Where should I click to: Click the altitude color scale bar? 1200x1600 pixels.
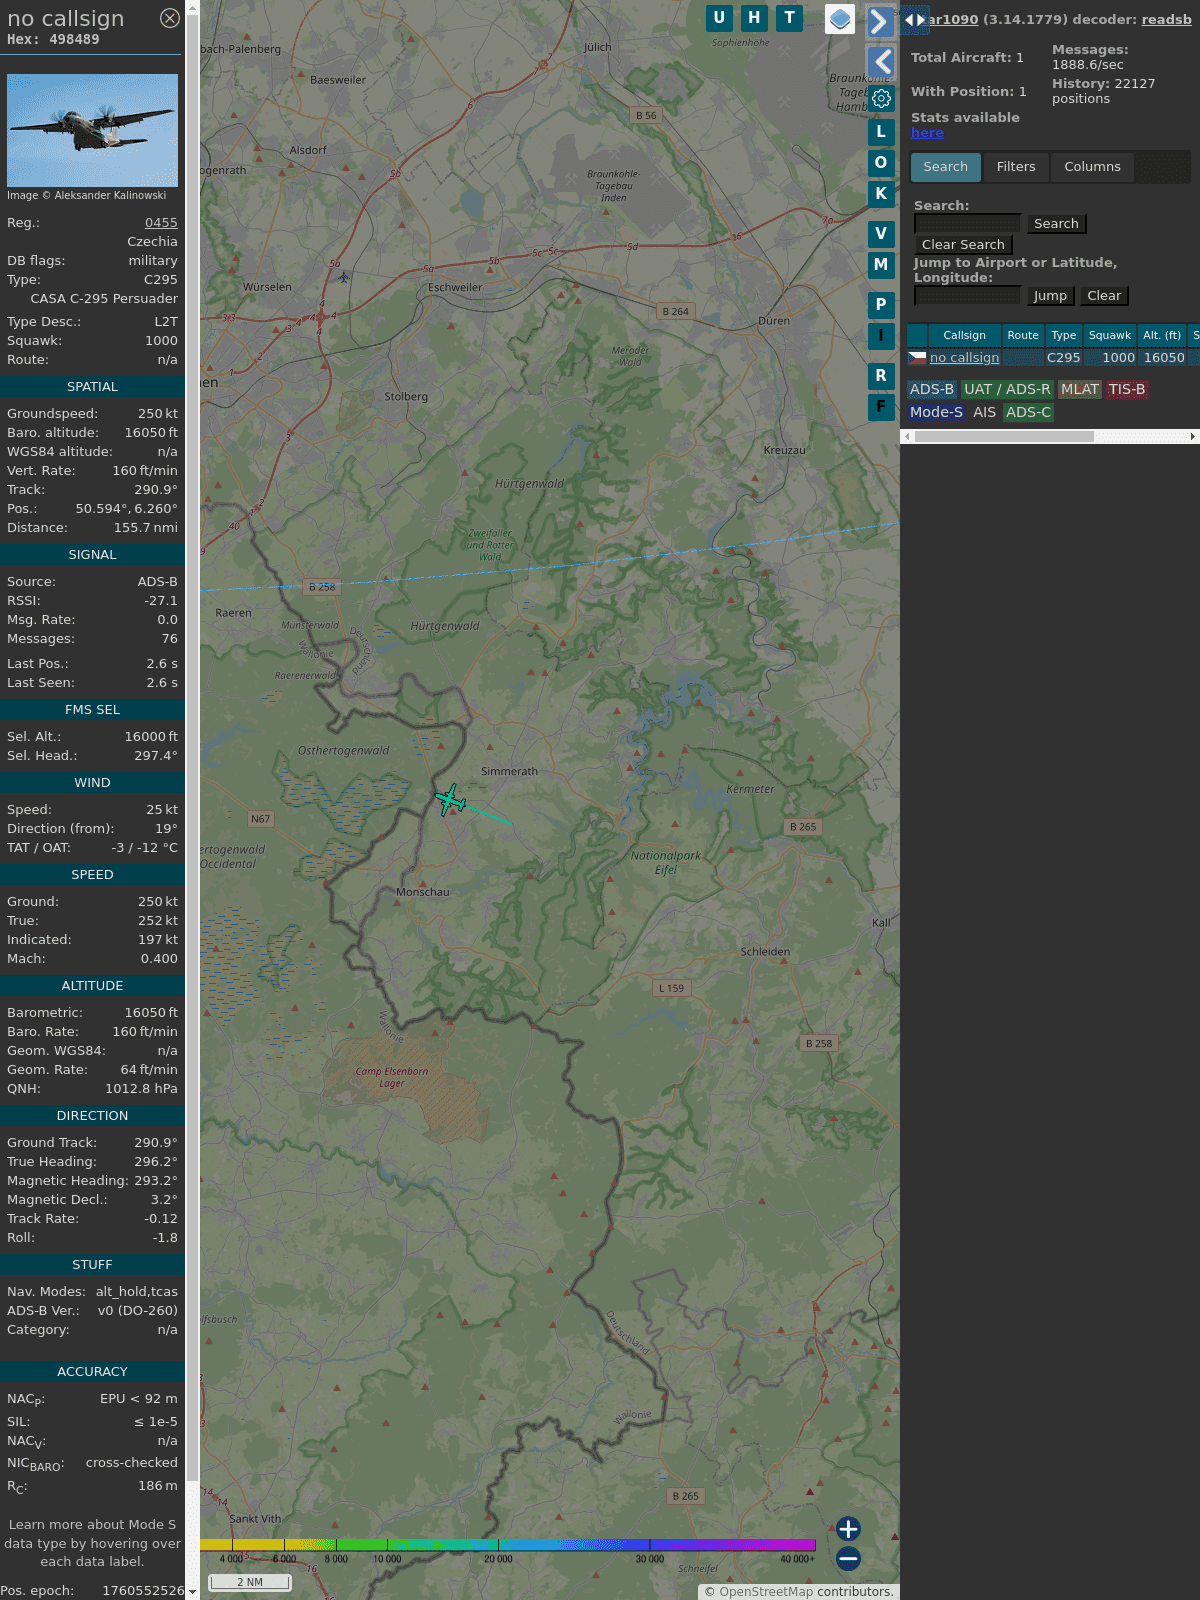coord(508,1545)
